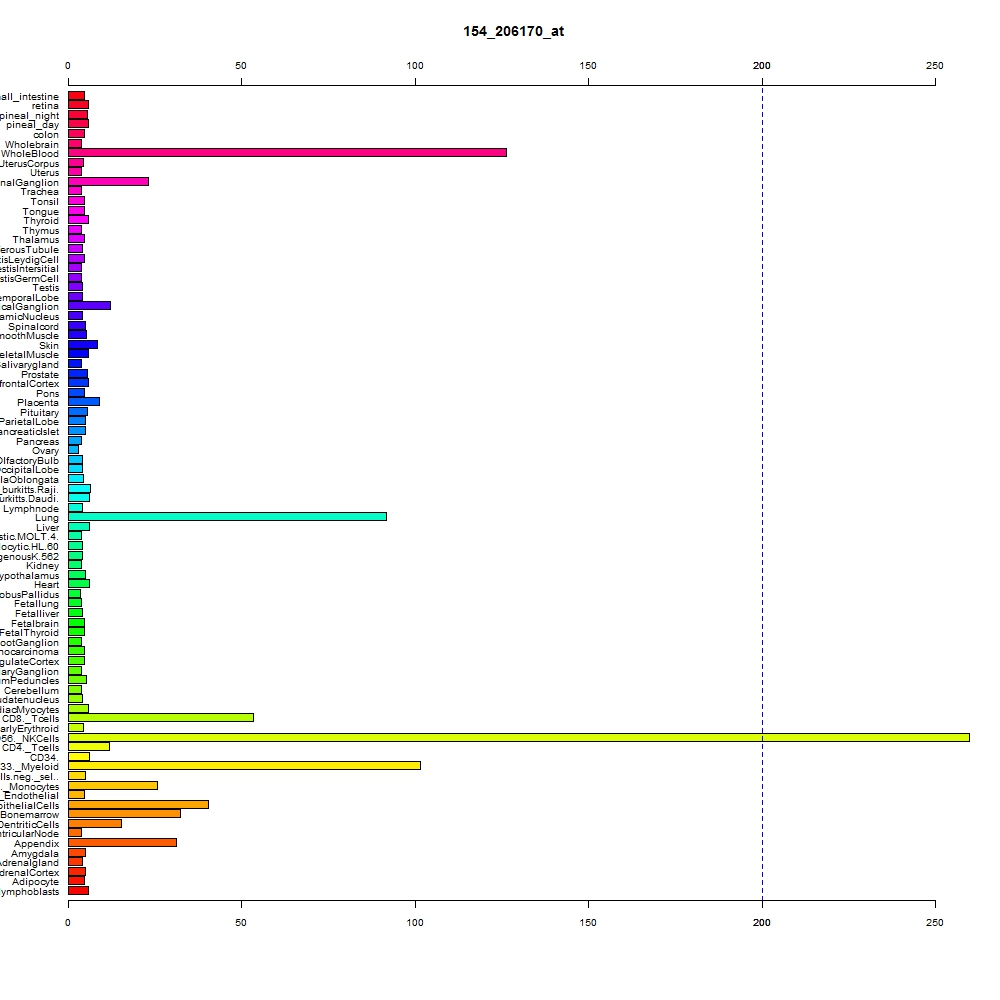Click the 150 label on top axis

click(588, 66)
